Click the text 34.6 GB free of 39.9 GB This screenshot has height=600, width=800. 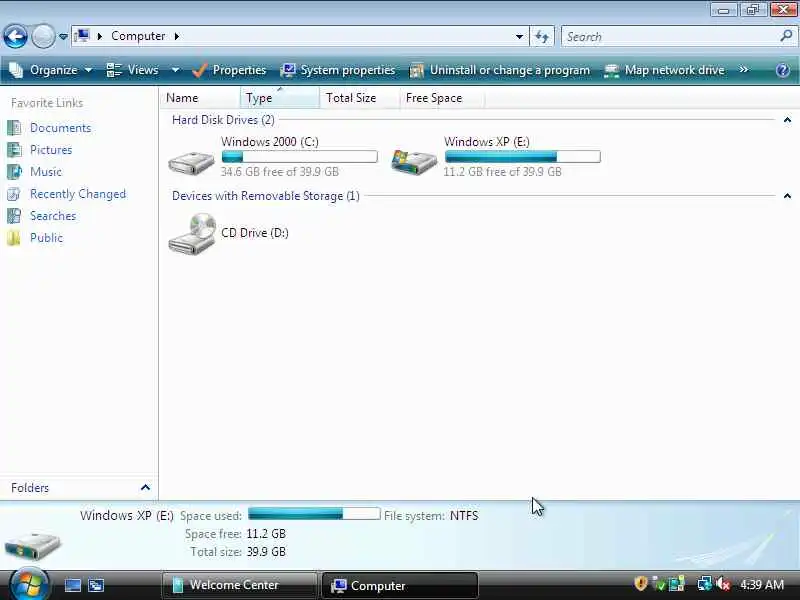tap(280, 172)
